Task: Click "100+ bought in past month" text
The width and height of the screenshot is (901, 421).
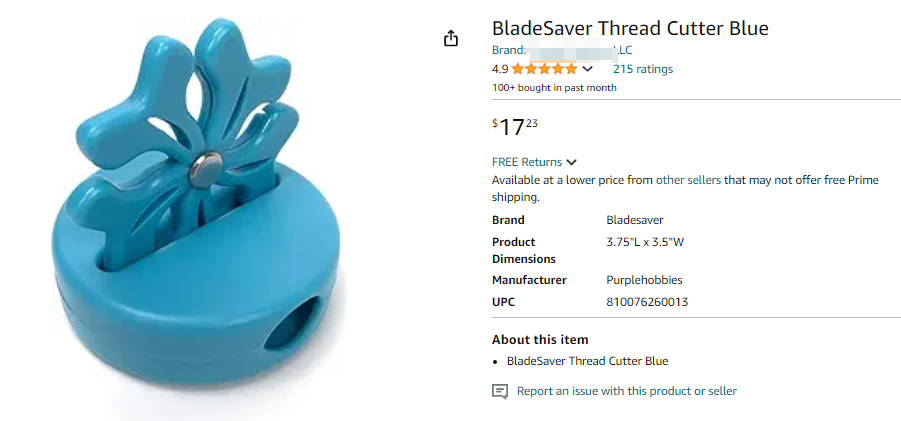Action: pos(554,87)
